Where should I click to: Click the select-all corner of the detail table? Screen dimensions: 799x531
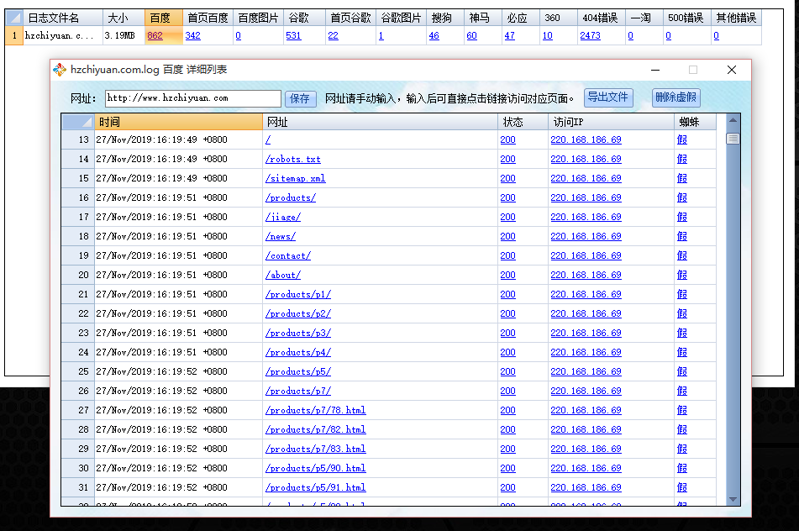tap(78, 122)
